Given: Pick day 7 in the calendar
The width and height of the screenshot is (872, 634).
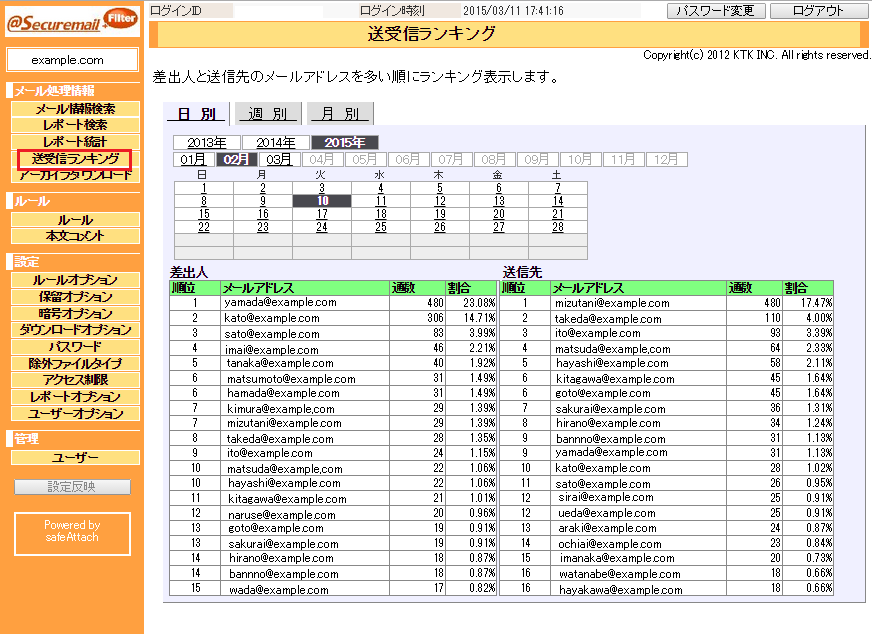Looking at the screenshot, I should tap(558, 188).
